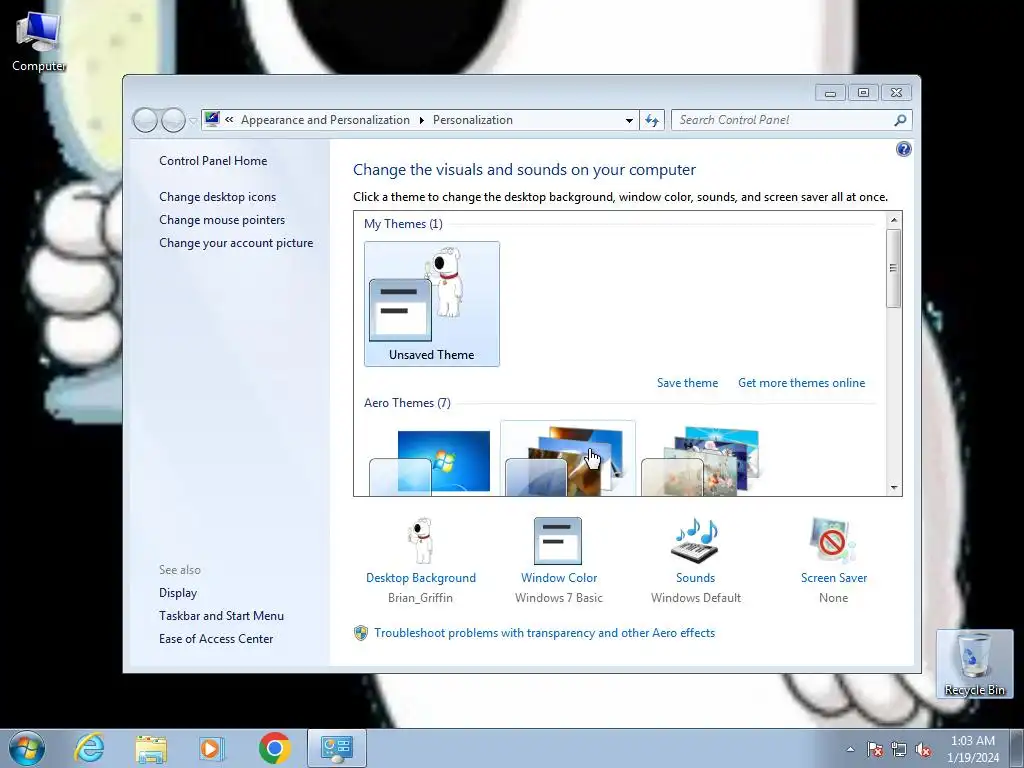Click Get more themes online

[x=801, y=383]
